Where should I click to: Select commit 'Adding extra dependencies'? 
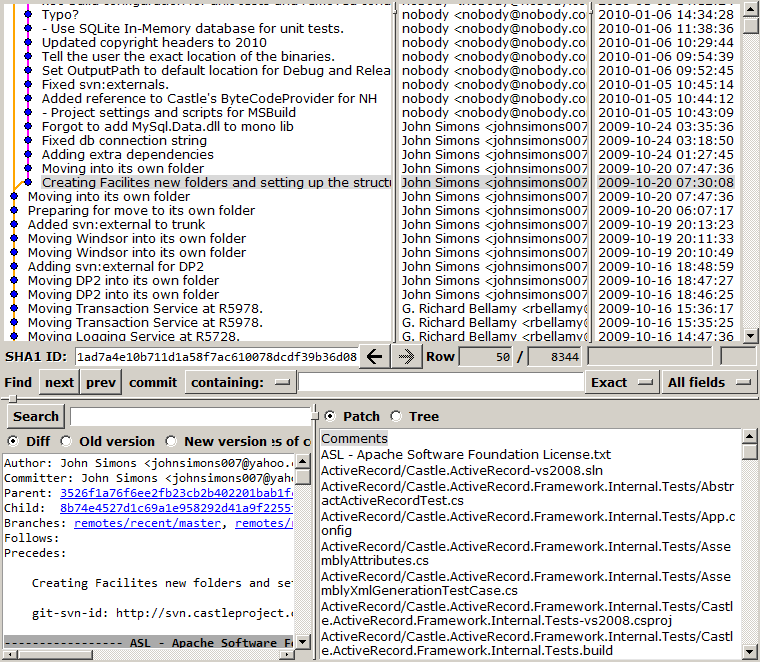click(127, 155)
